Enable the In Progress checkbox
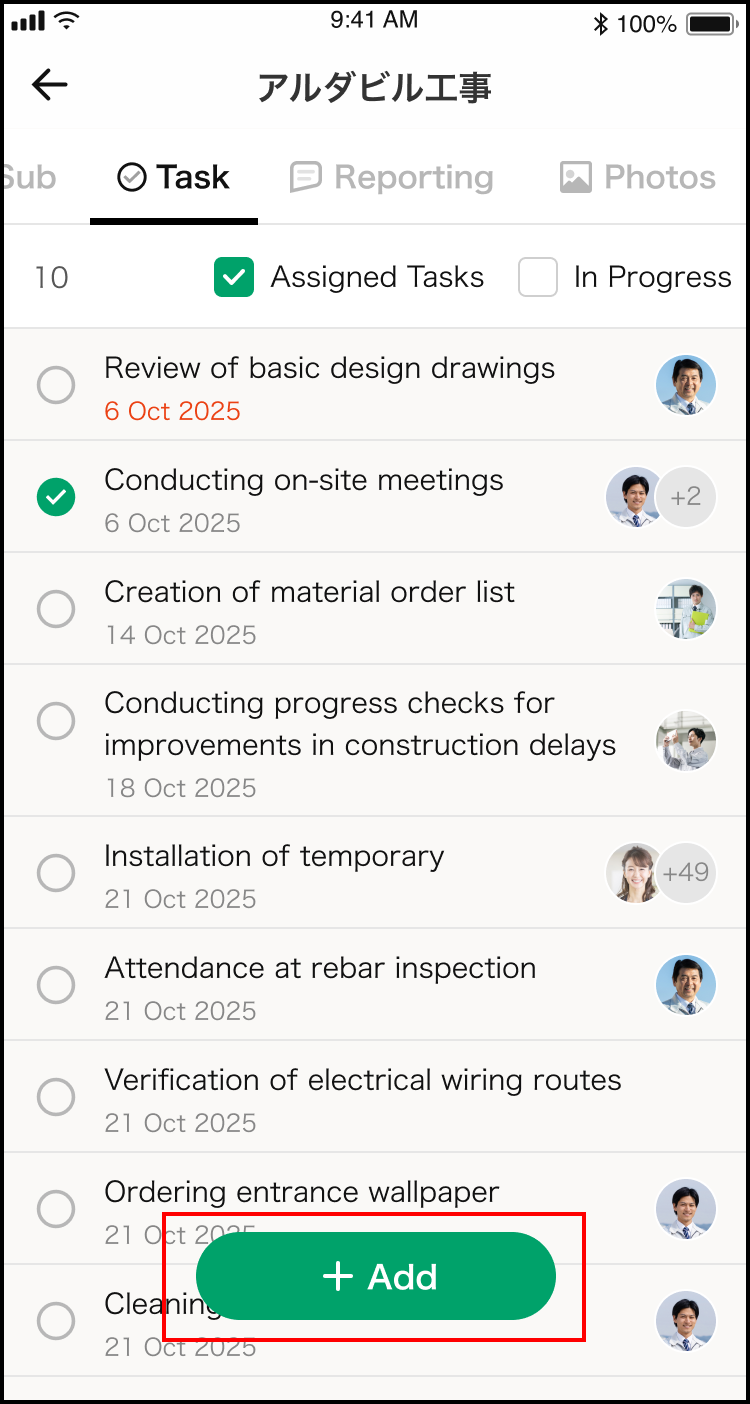Screen dimensions: 750x1404 tap(538, 278)
